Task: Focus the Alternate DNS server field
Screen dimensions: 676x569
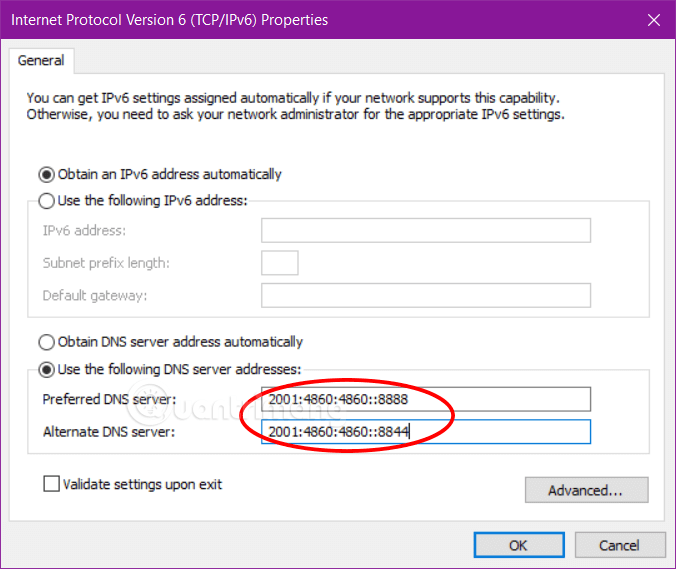Action: point(425,432)
